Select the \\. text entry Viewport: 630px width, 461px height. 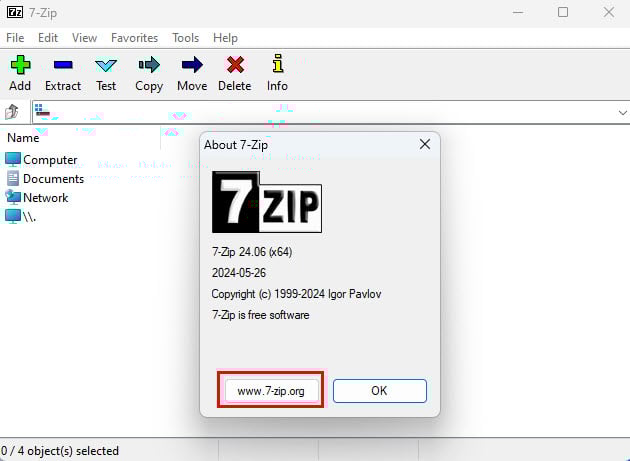pyautogui.click(x=29, y=217)
